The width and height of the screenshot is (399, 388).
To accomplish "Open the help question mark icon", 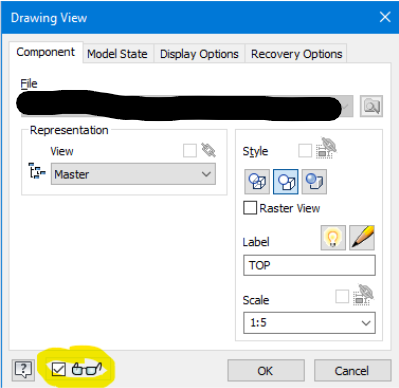I will (x=23, y=370).
